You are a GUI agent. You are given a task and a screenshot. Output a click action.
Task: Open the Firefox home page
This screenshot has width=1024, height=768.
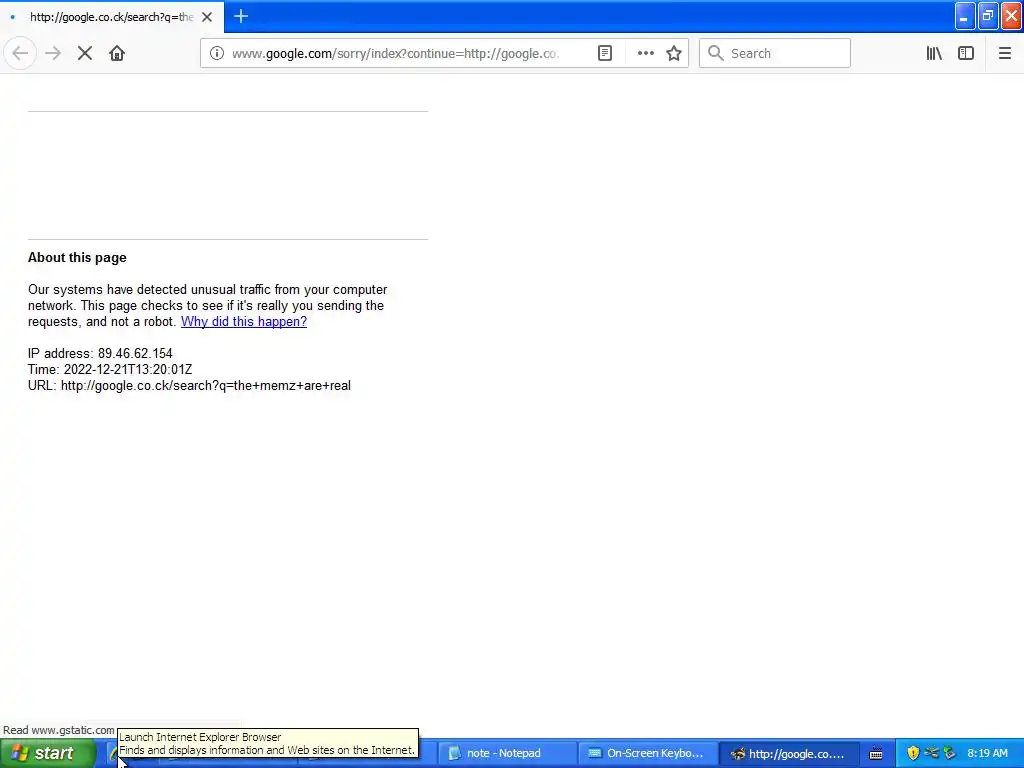coord(117,53)
